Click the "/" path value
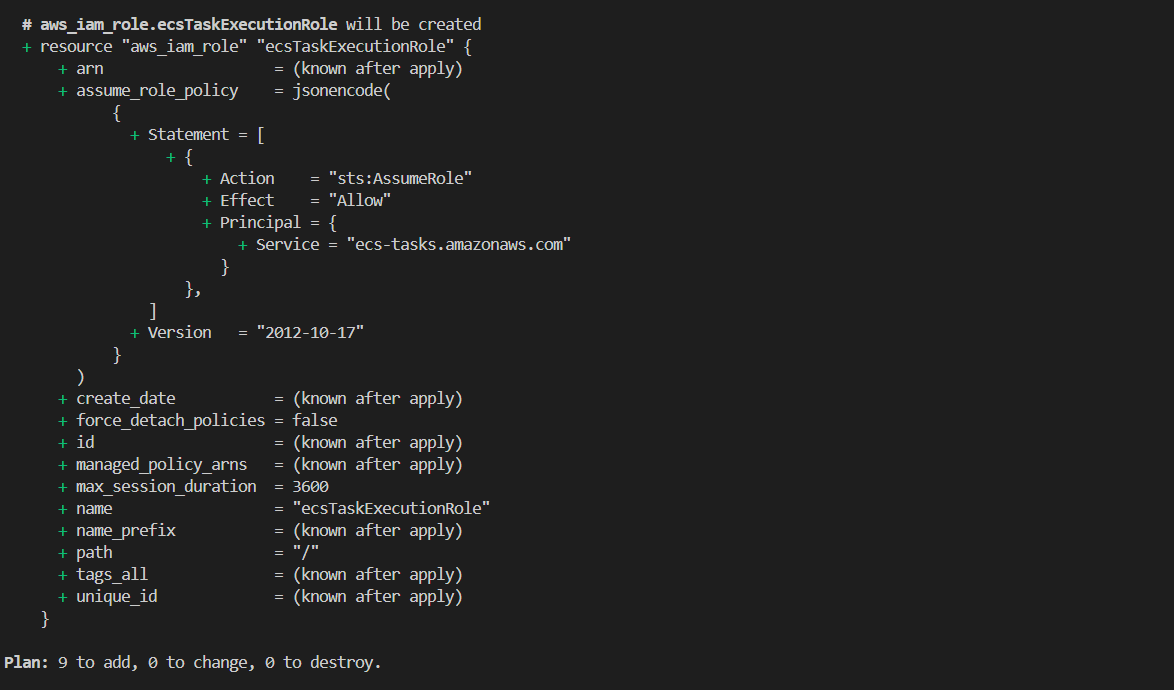The width and height of the screenshot is (1174, 690). (306, 552)
